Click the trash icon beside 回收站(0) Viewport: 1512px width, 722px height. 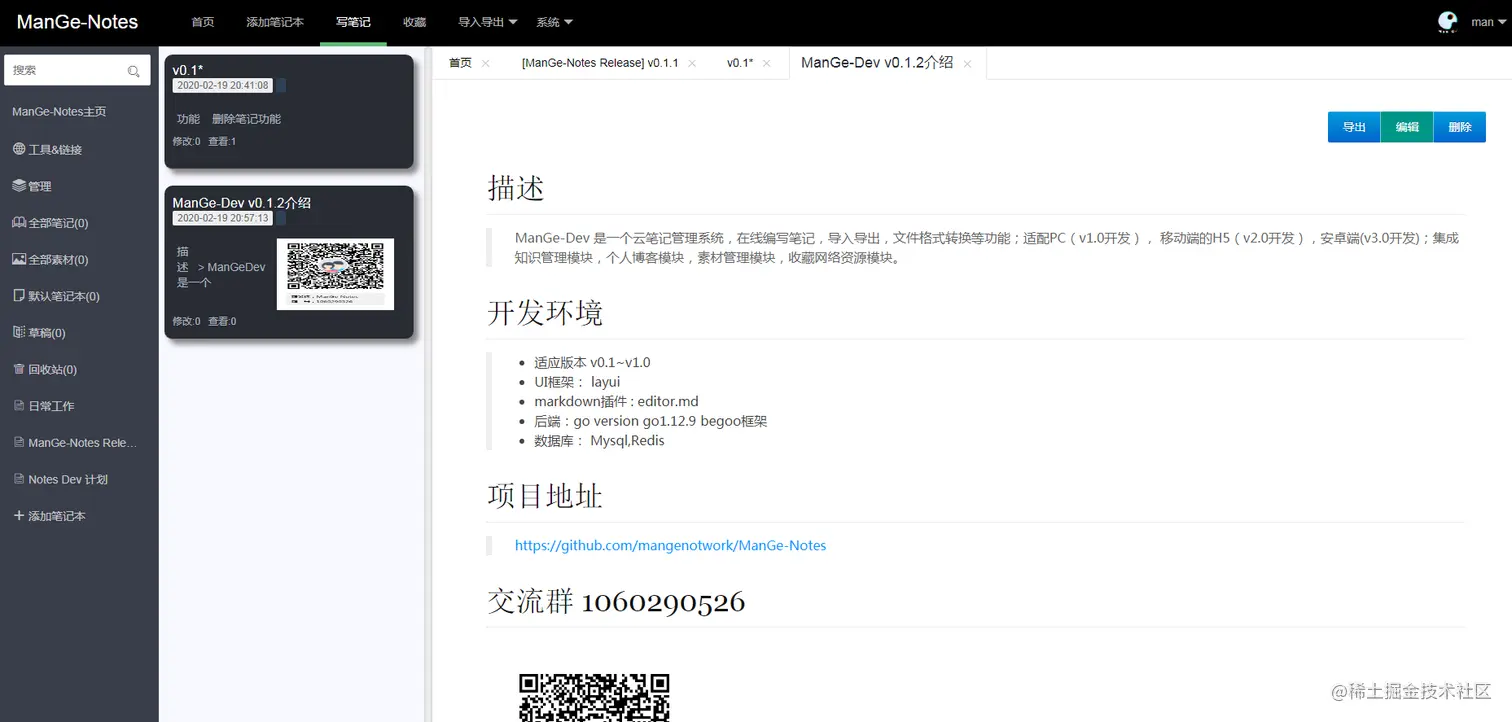19,369
